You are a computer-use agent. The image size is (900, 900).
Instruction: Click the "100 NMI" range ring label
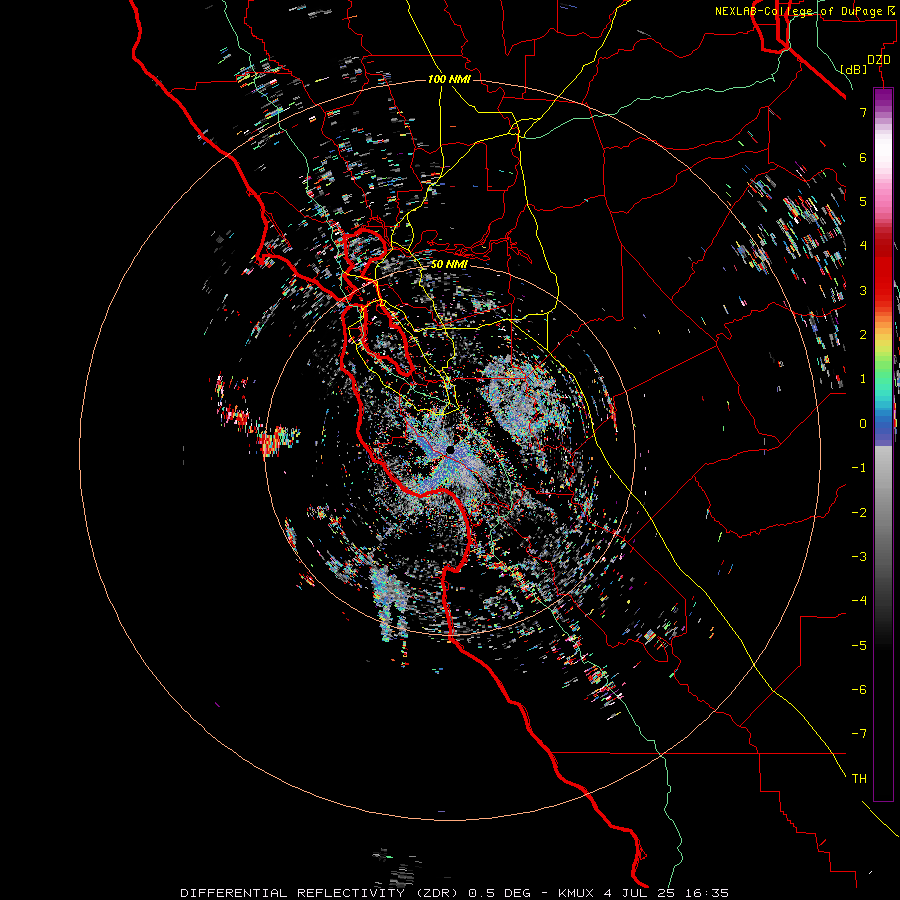coord(449,79)
